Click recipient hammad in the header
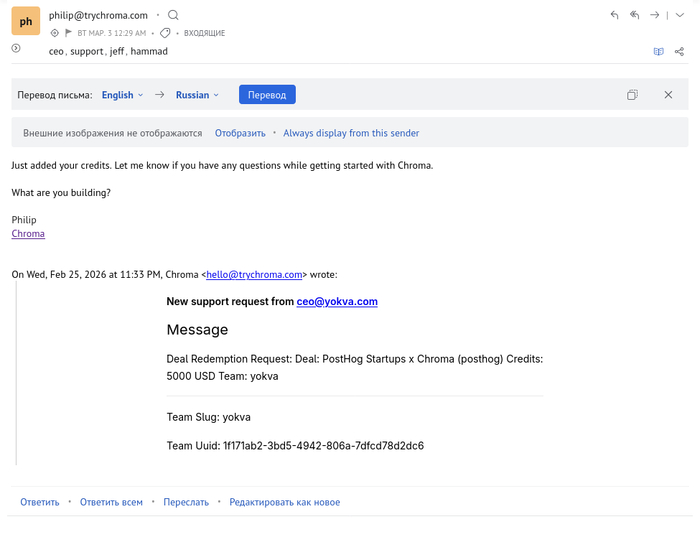 click(149, 51)
